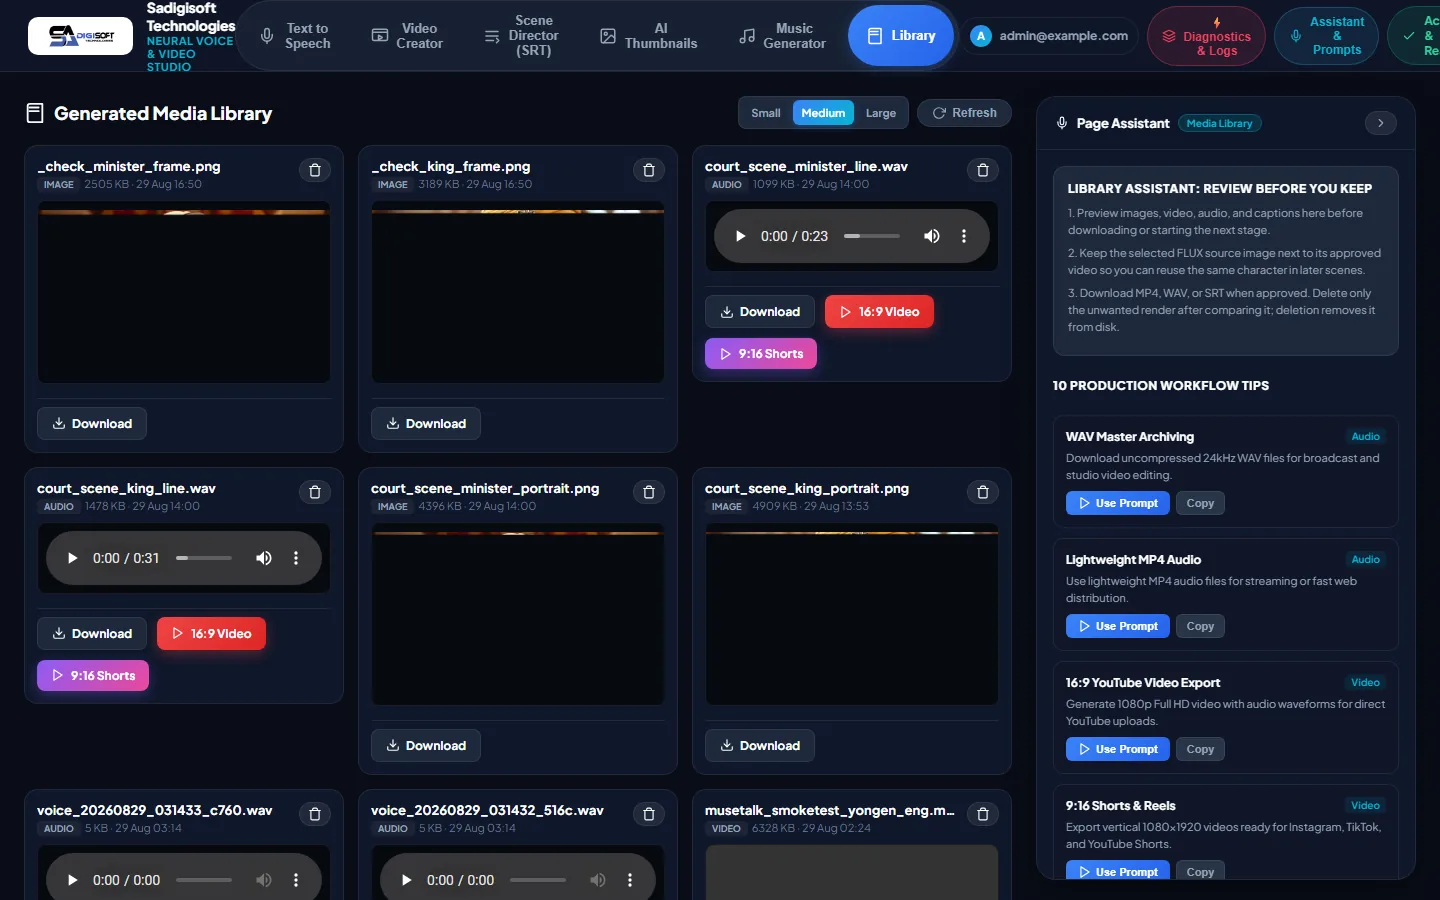Open the Music Generator tab
This screenshot has height=900, width=1440.
tap(783, 36)
